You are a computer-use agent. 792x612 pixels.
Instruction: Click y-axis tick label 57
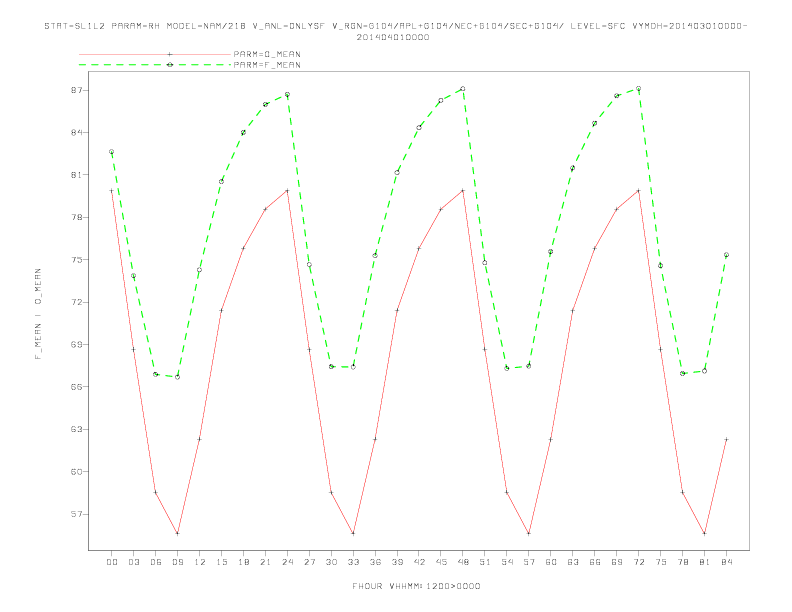(x=77, y=514)
